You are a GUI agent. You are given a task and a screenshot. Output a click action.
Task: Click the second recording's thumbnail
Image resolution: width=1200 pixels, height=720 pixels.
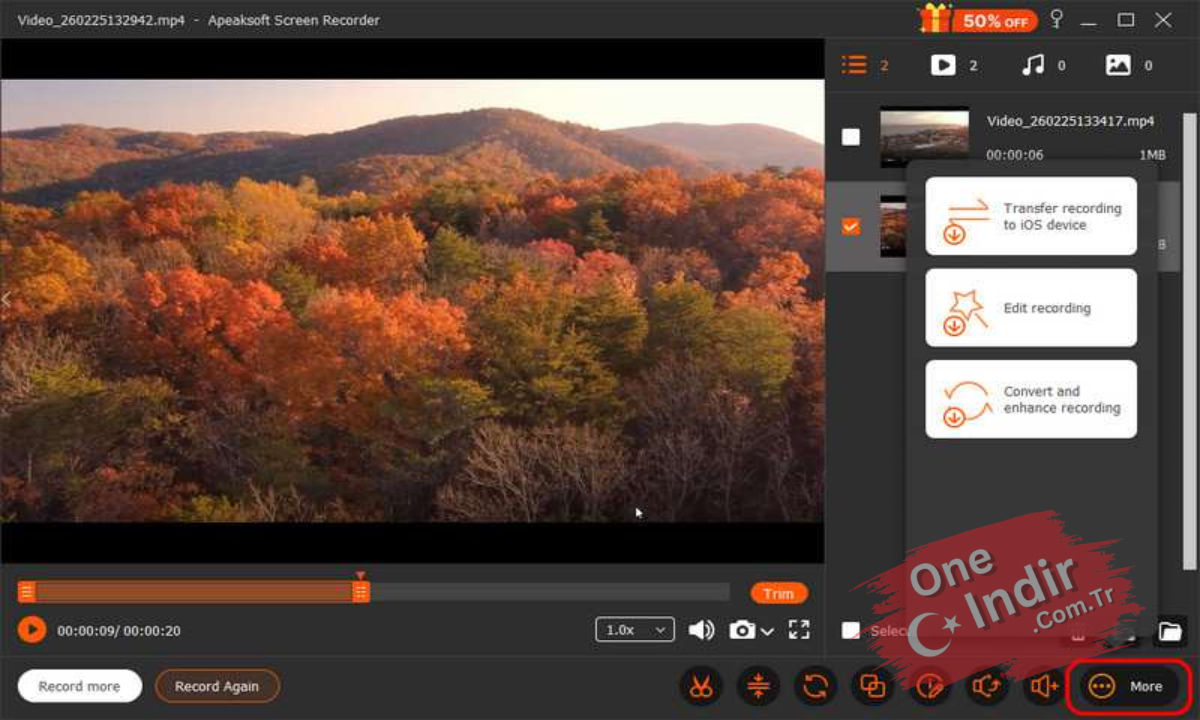(x=892, y=227)
